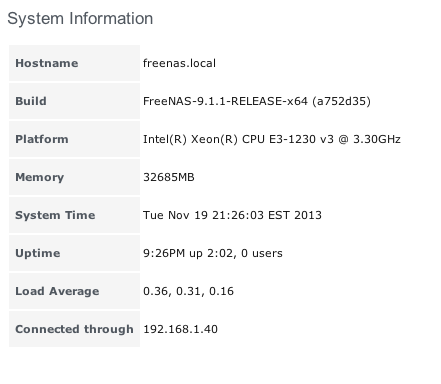This screenshot has height=384, width=441.
Task: Click the a752d35 build hash text
Action: click(x=341, y=101)
